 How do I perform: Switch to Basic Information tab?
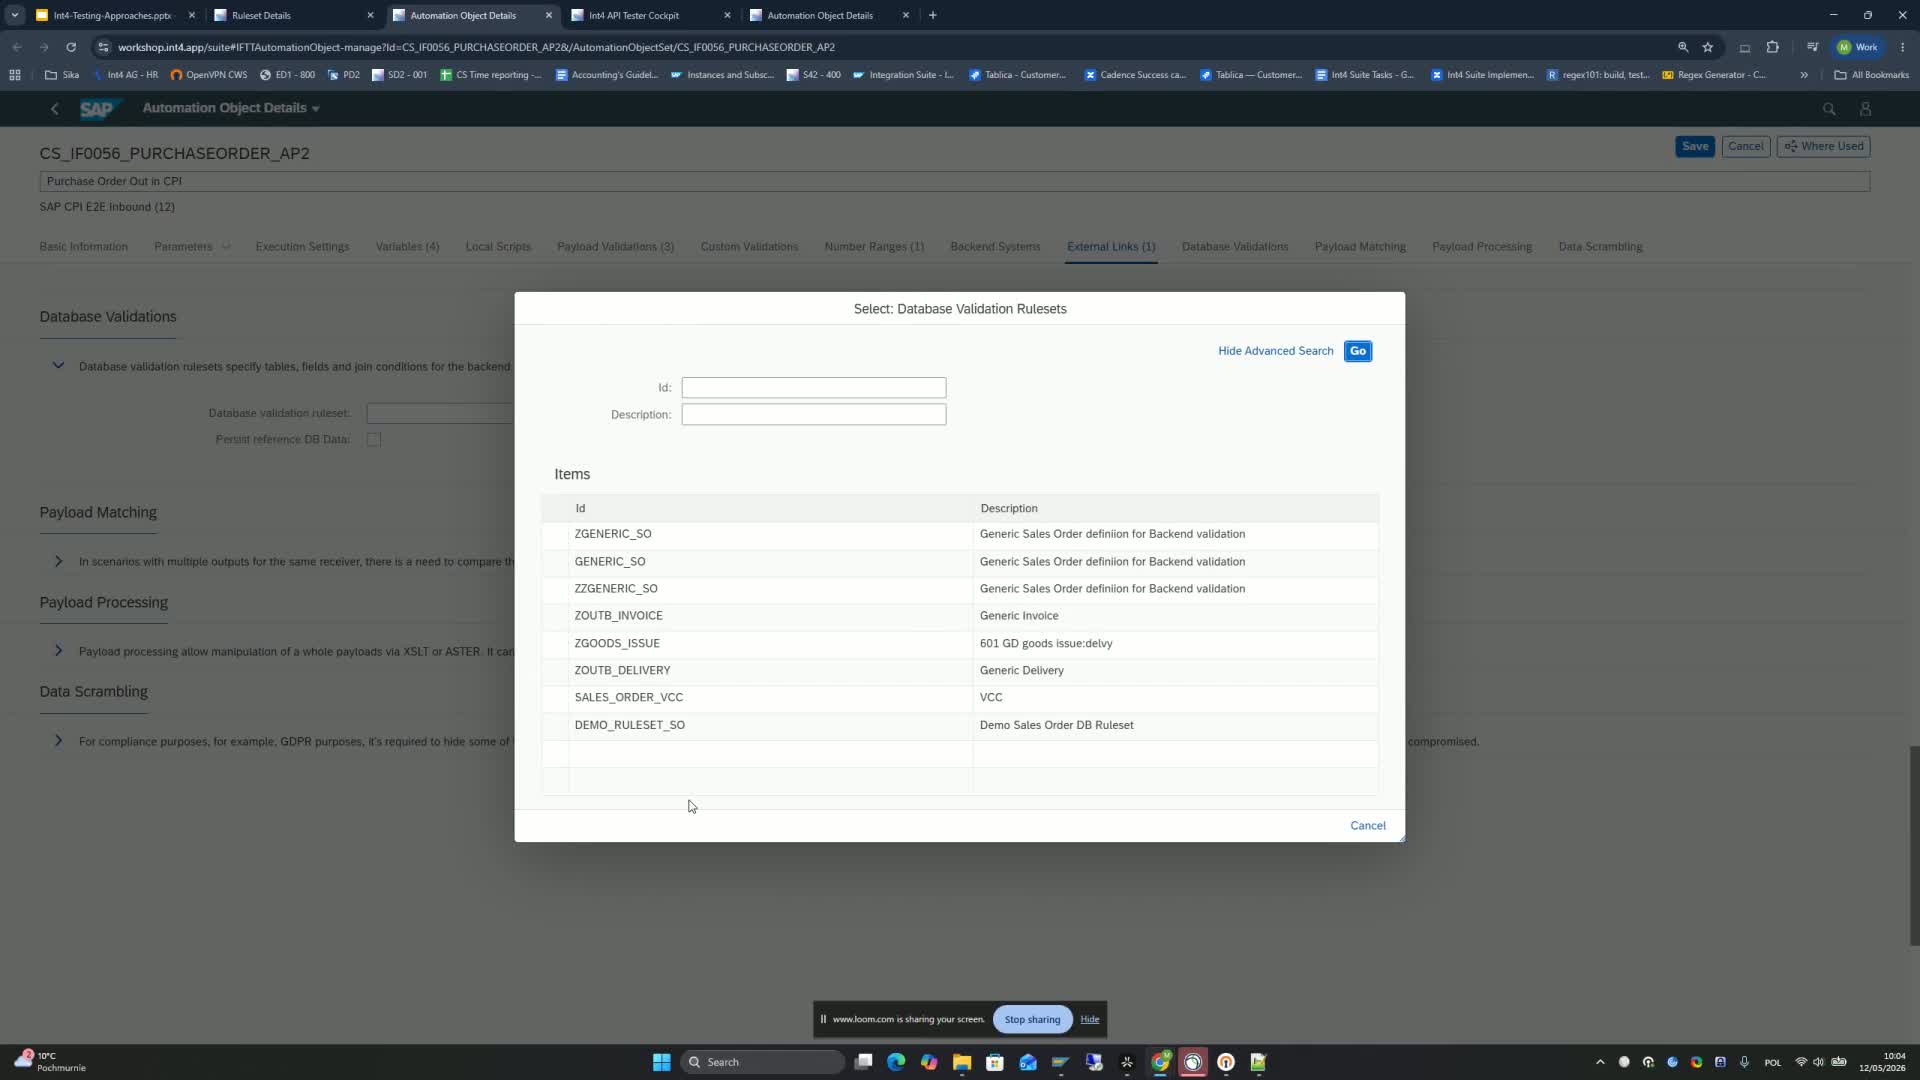coord(83,247)
